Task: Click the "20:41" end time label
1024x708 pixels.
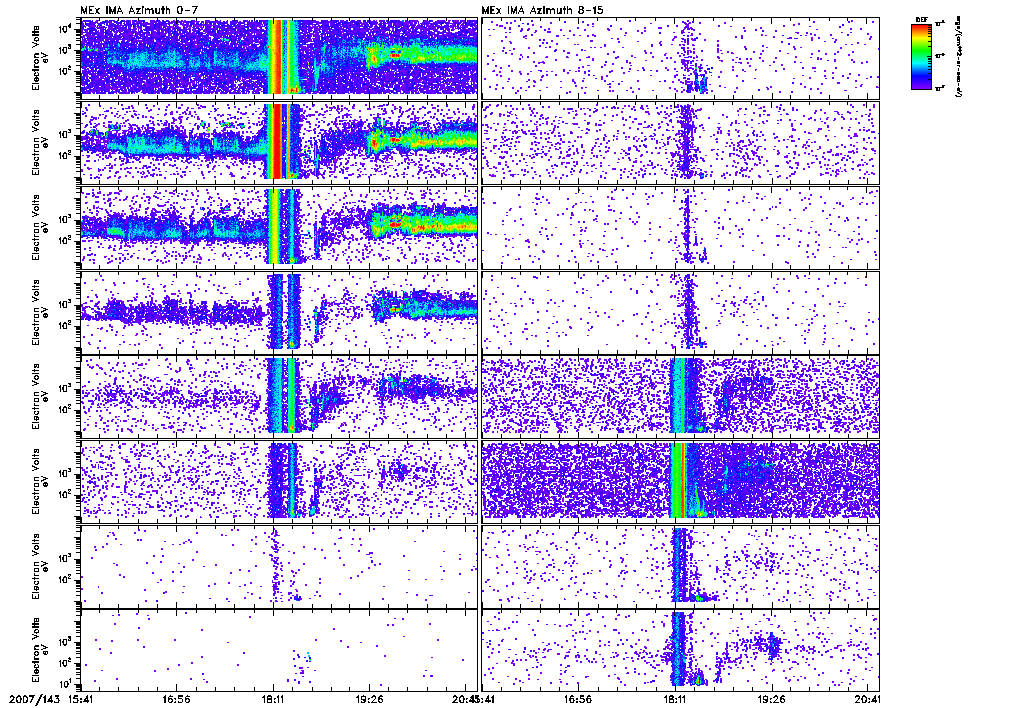Action: pos(867,699)
